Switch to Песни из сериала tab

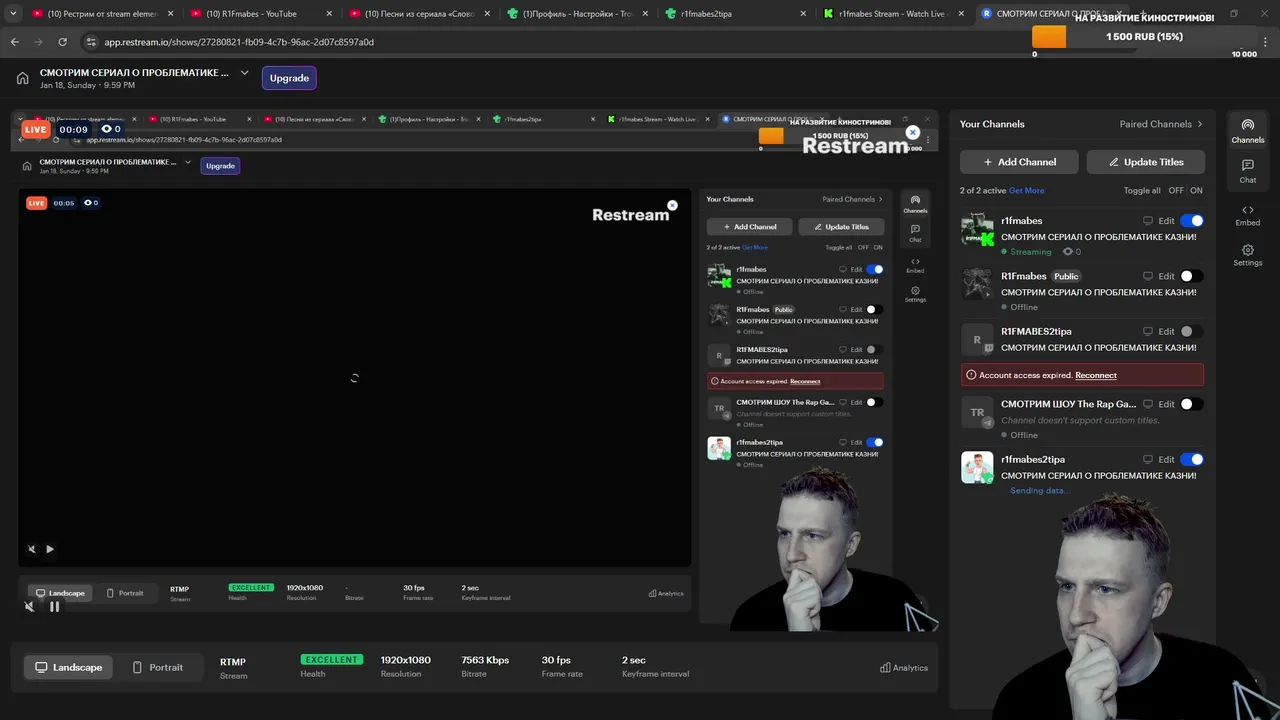coord(418,14)
